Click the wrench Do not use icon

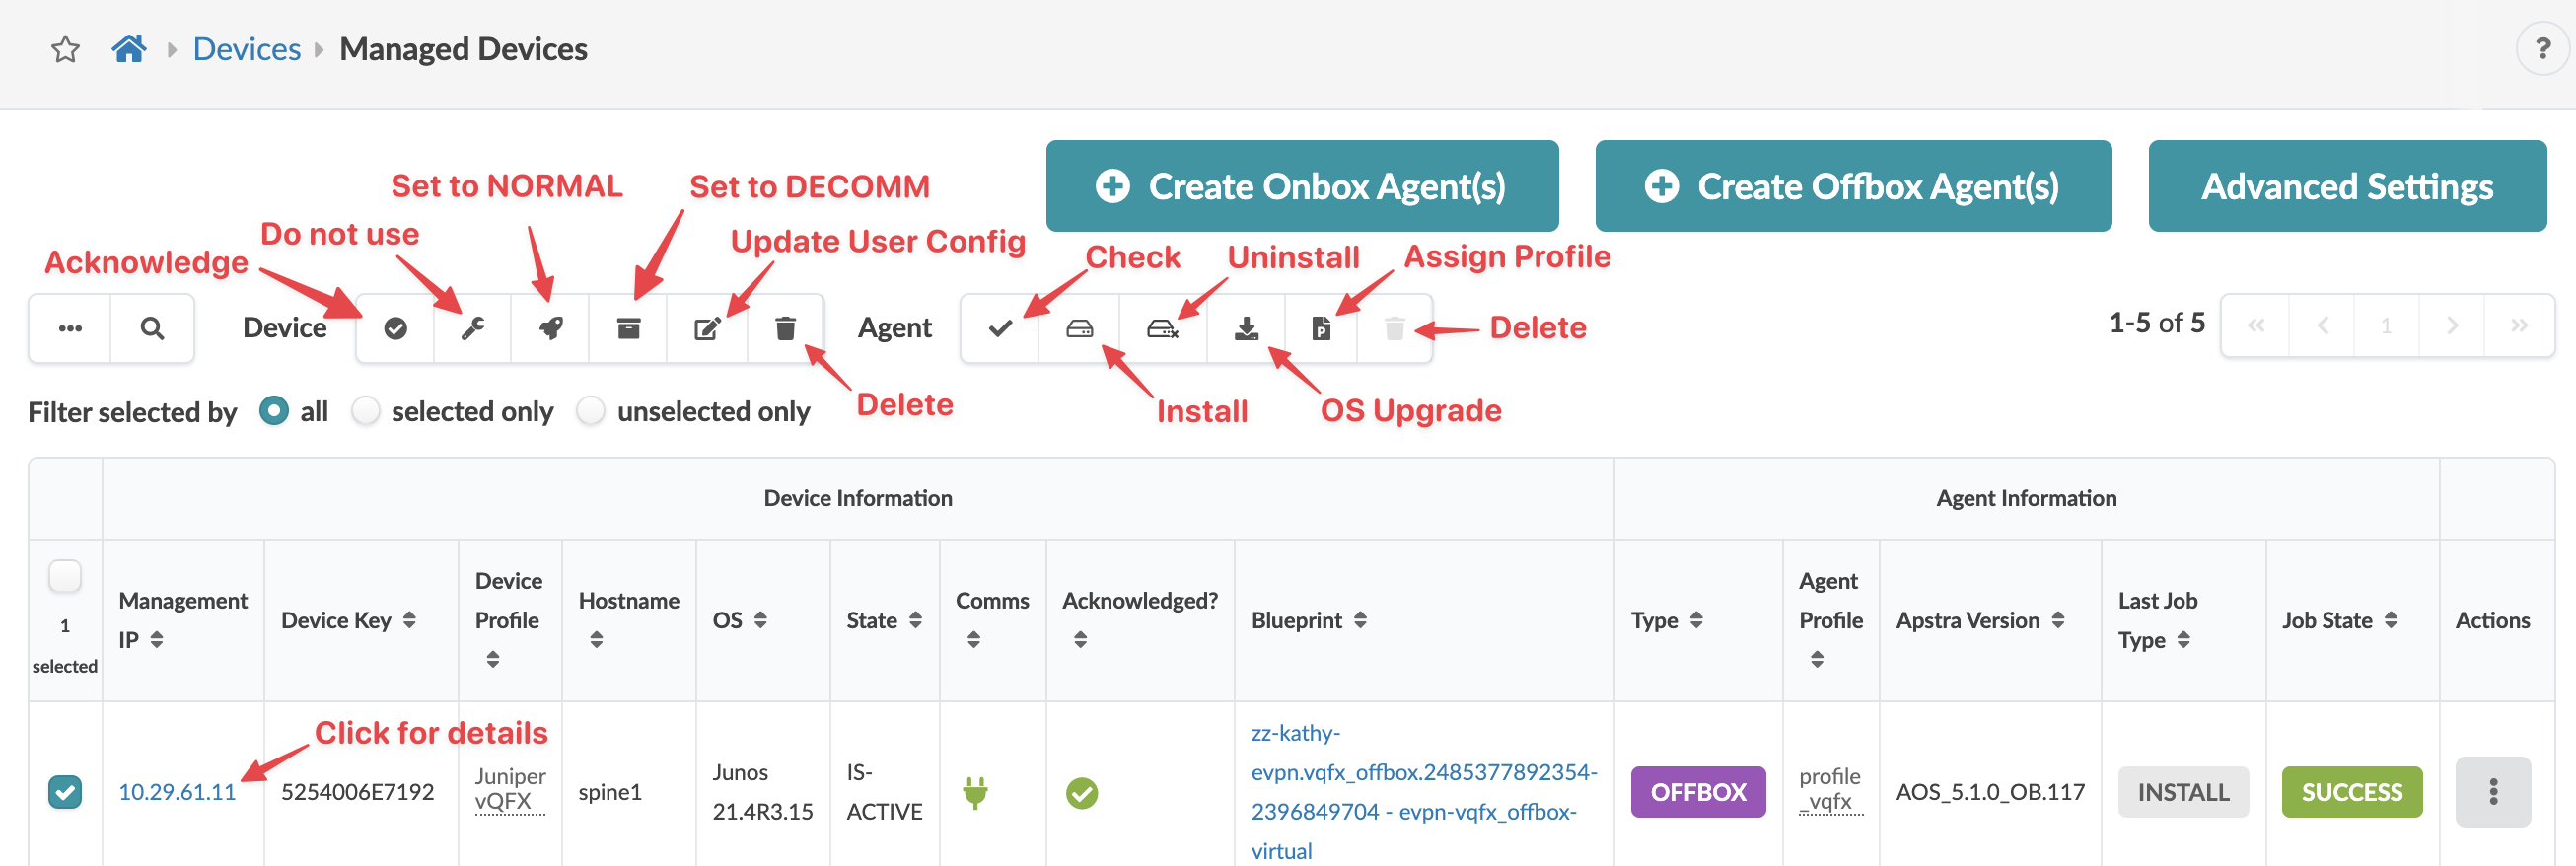[472, 328]
